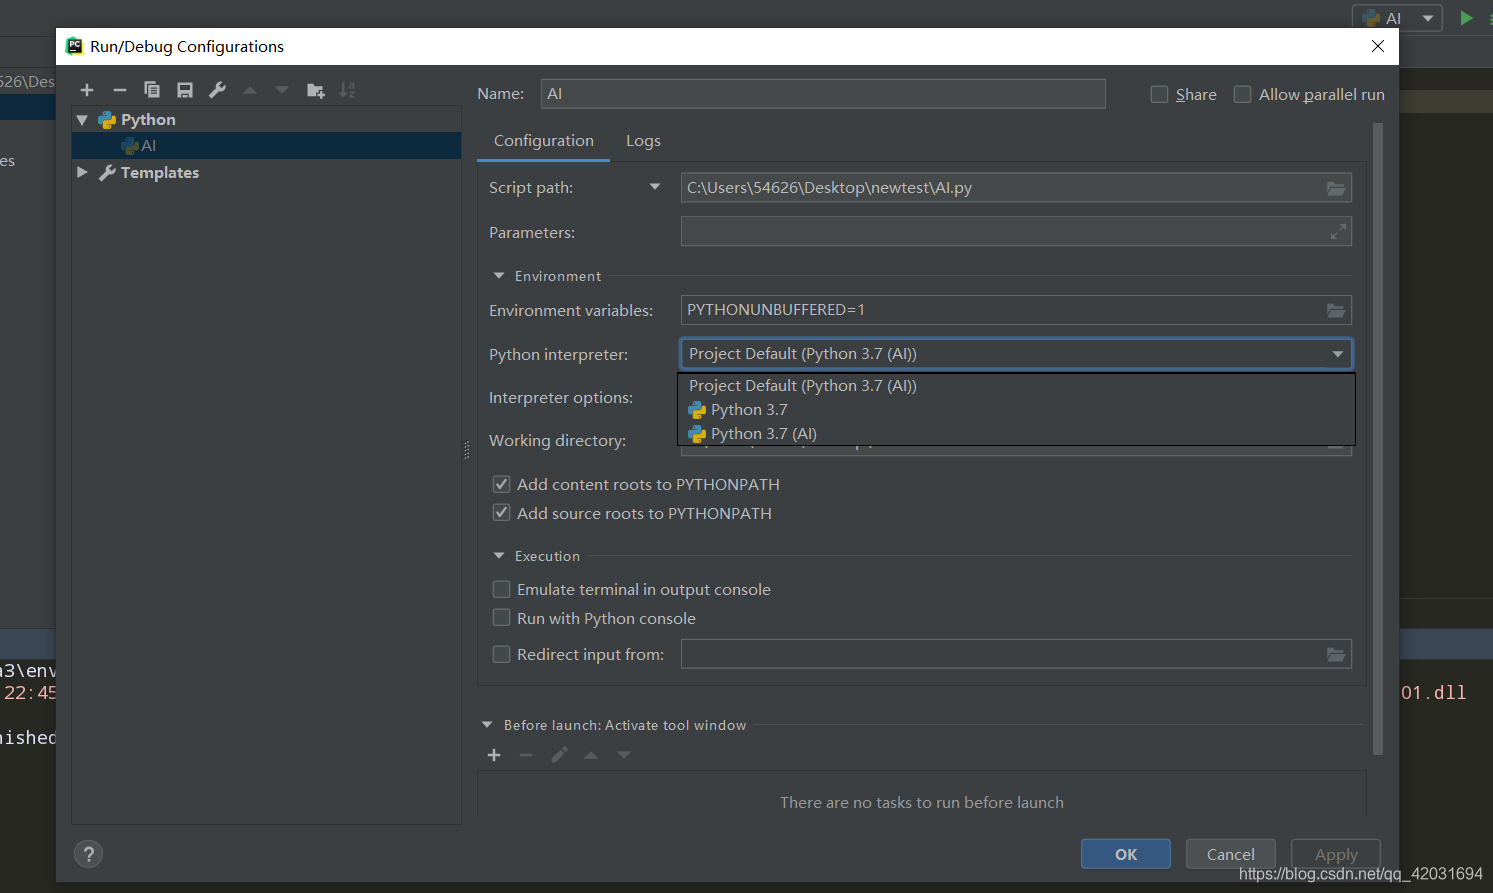The height and width of the screenshot is (893, 1493).
Task: Click the Name input field
Action: coord(823,94)
